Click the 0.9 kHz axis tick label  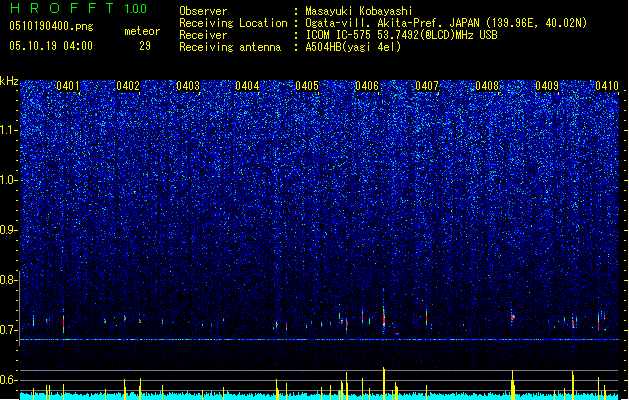(x=9, y=230)
